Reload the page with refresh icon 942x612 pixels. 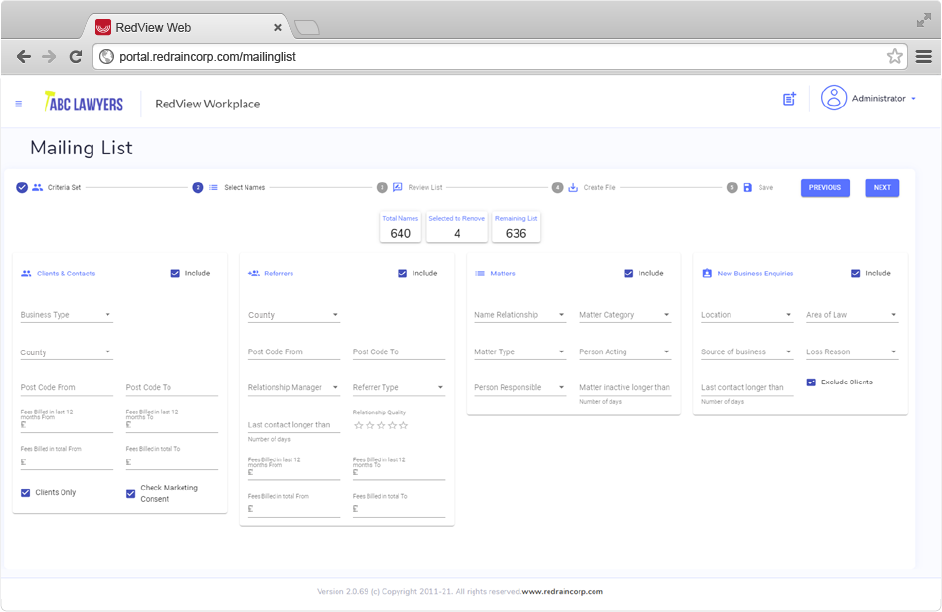[x=76, y=56]
